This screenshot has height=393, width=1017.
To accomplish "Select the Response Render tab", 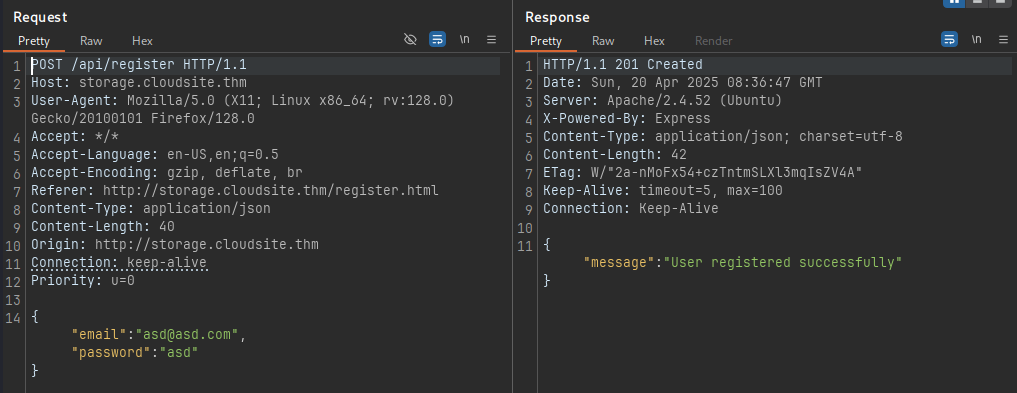I will pos(713,41).
